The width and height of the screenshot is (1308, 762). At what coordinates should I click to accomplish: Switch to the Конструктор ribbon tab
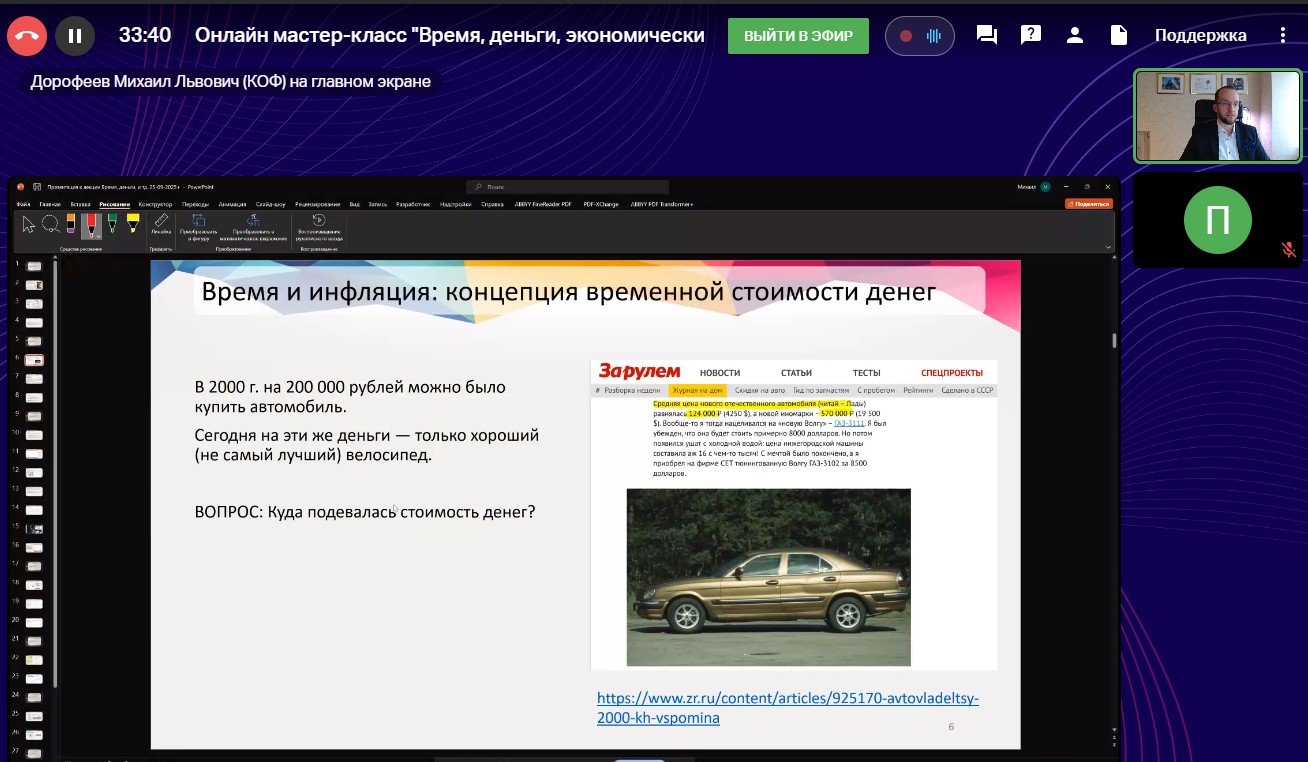(155, 204)
